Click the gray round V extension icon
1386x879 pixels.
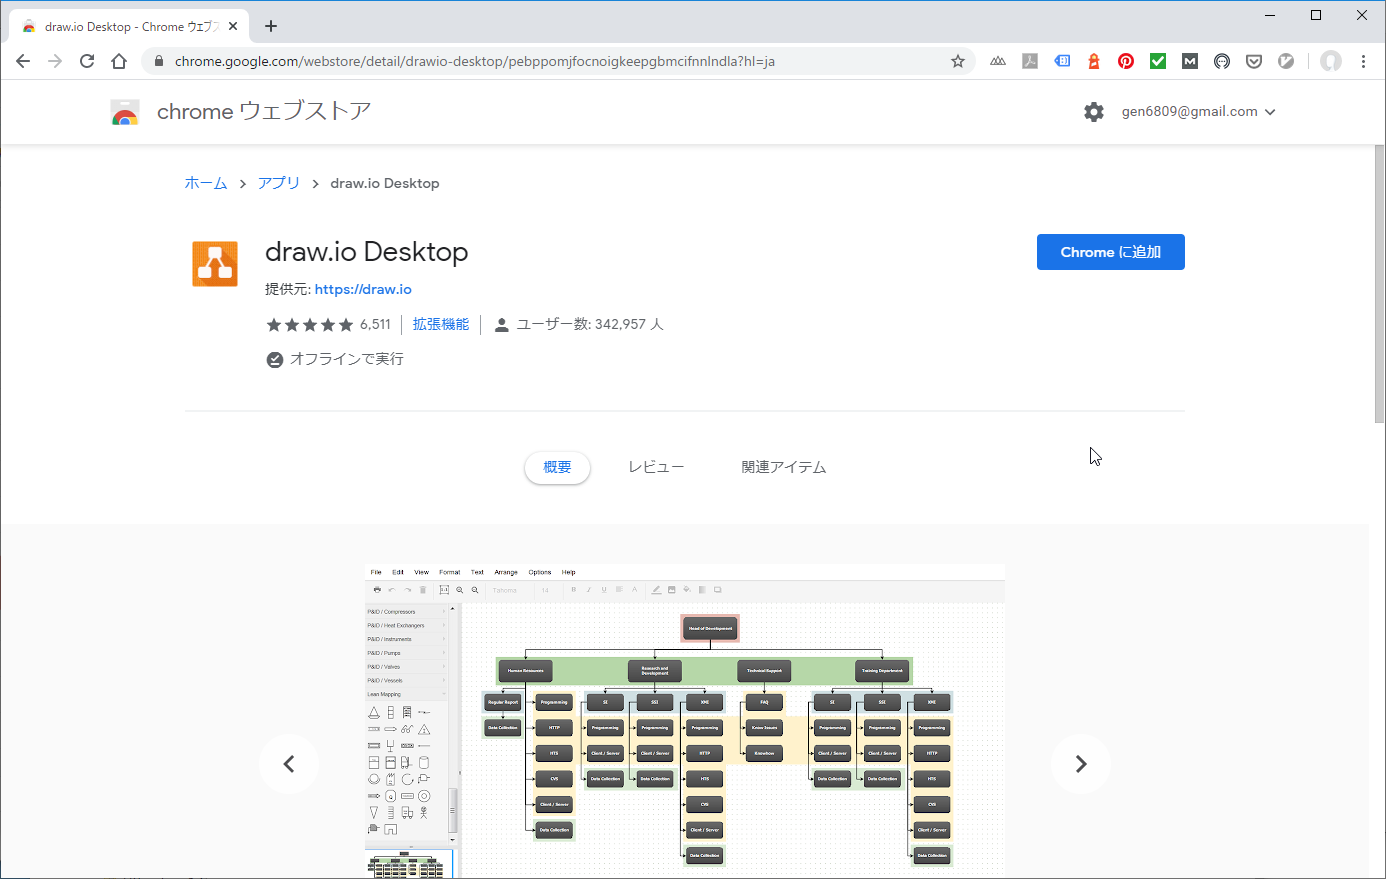click(x=1286, y=61)
